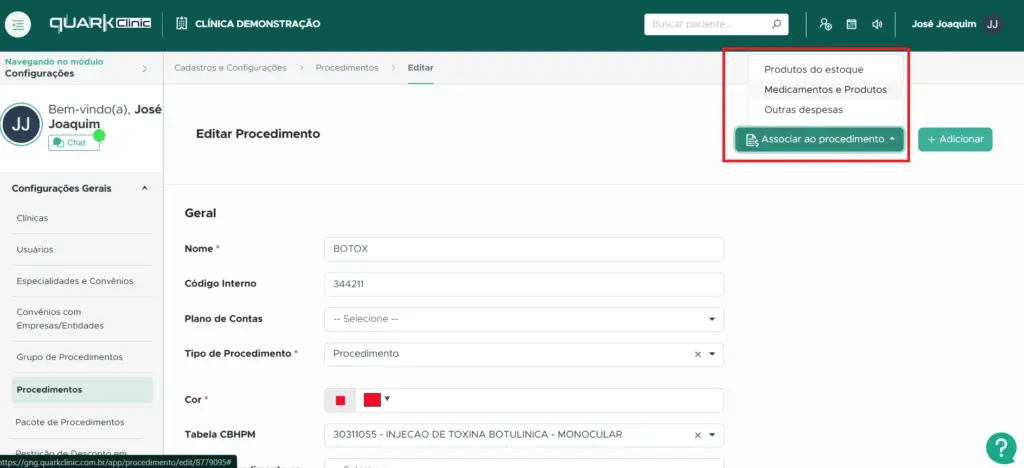Open the Plano de Contas dropdown

524,319
